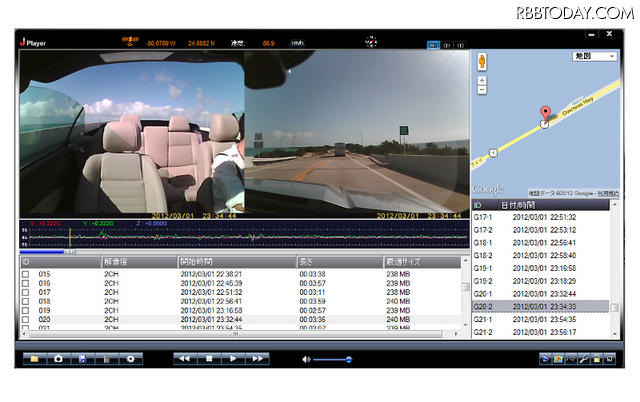Open folder icon in bottom toolbar
The image size is (640, 402).
(x=34, y=358)
